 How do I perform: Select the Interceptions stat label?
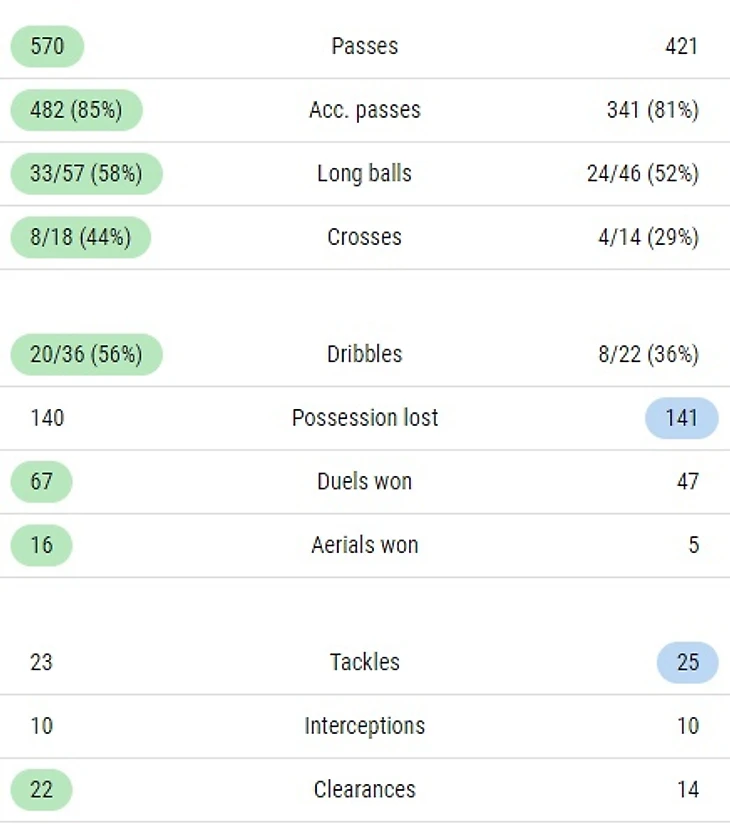[x=365, y=726]
